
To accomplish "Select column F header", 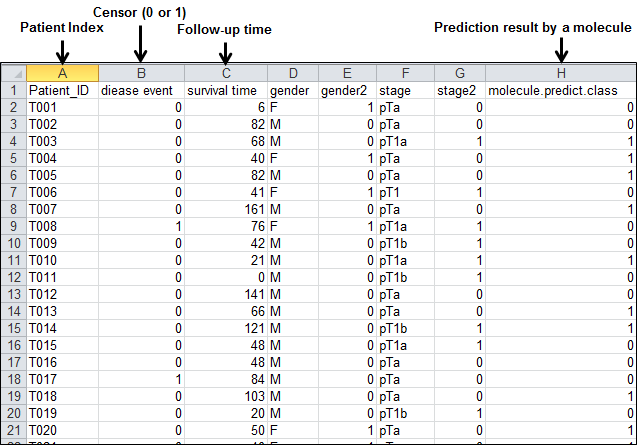I will tap(405, 73).
